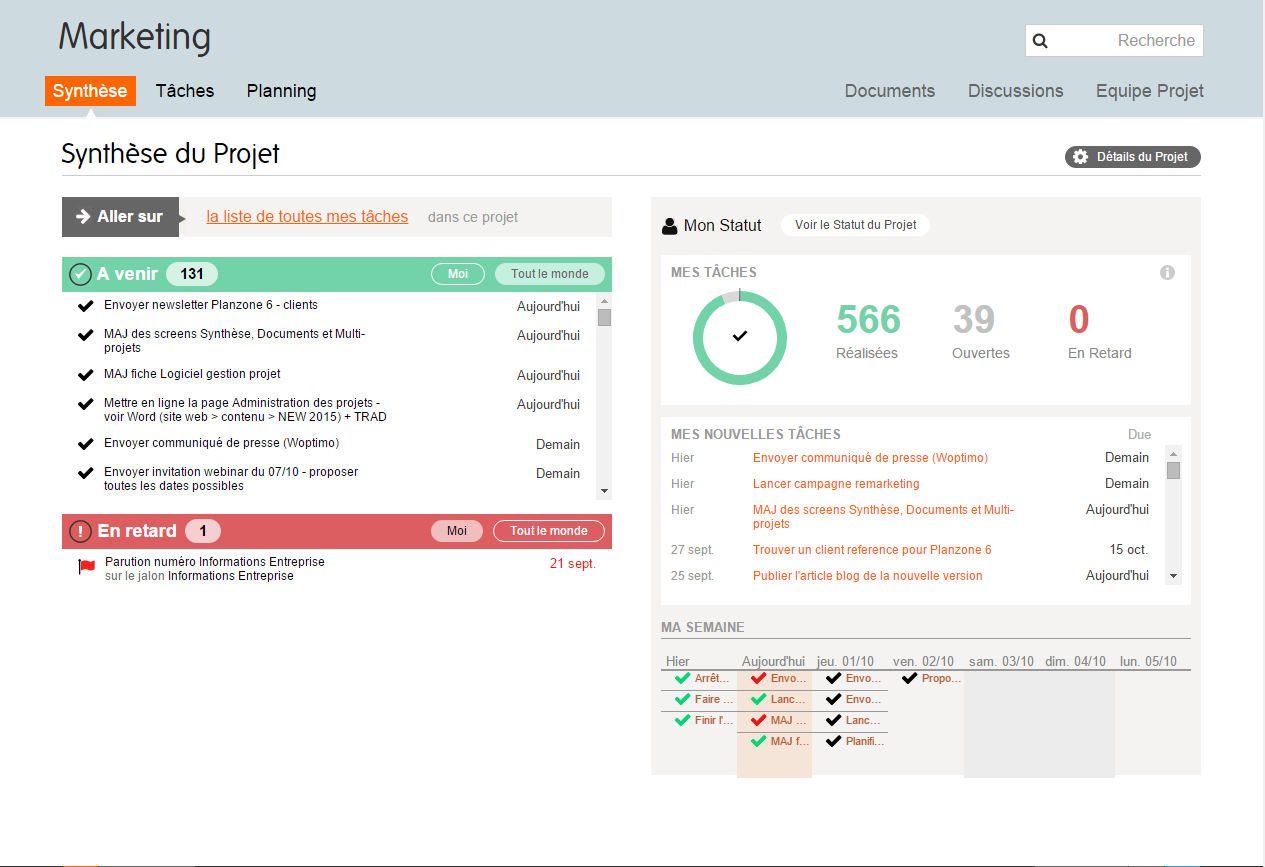The image size is (1265, 867).
Task: Tick the Envoyer communiqué de presse checkmark
Action: point(86,444)
